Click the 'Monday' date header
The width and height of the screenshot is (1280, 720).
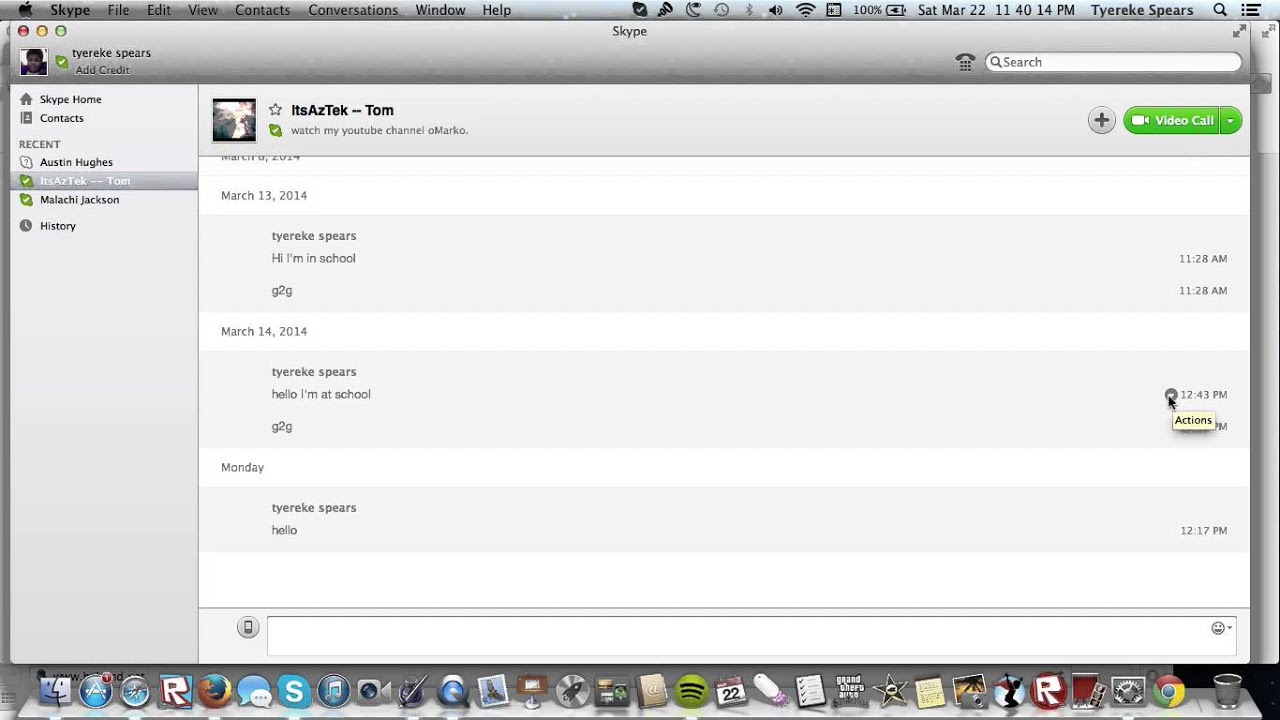[242, 467]
